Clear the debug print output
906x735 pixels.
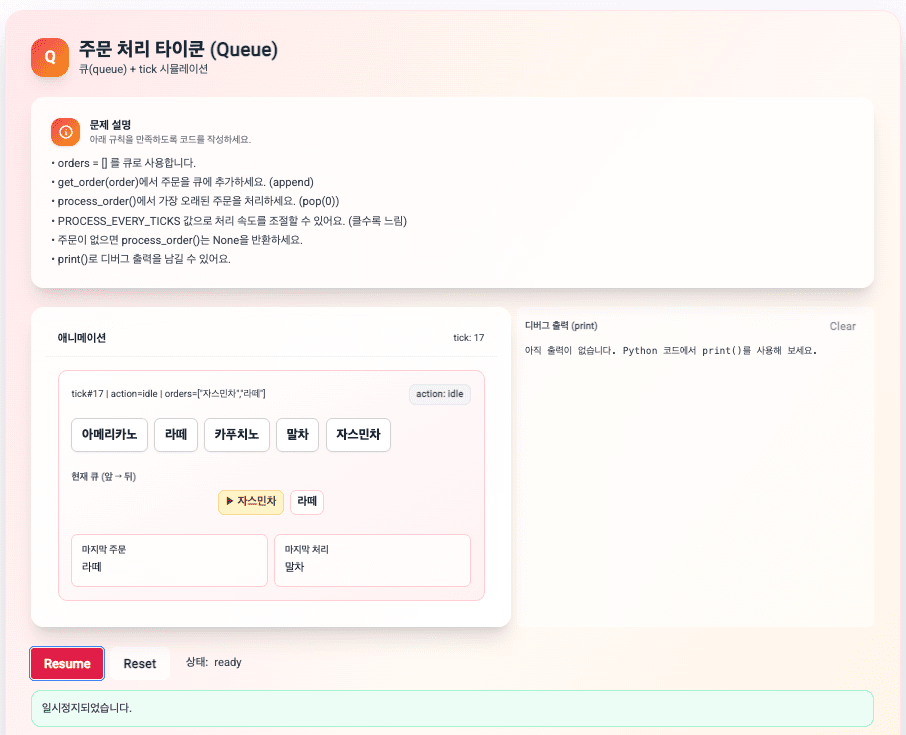842,326
